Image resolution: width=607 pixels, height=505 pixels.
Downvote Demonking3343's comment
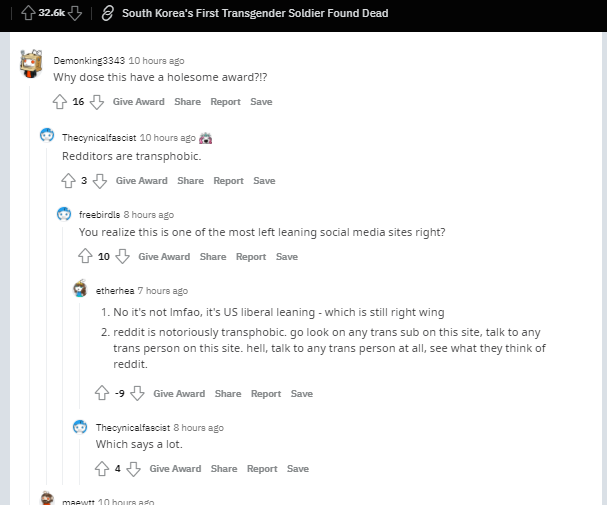point(97,102)
